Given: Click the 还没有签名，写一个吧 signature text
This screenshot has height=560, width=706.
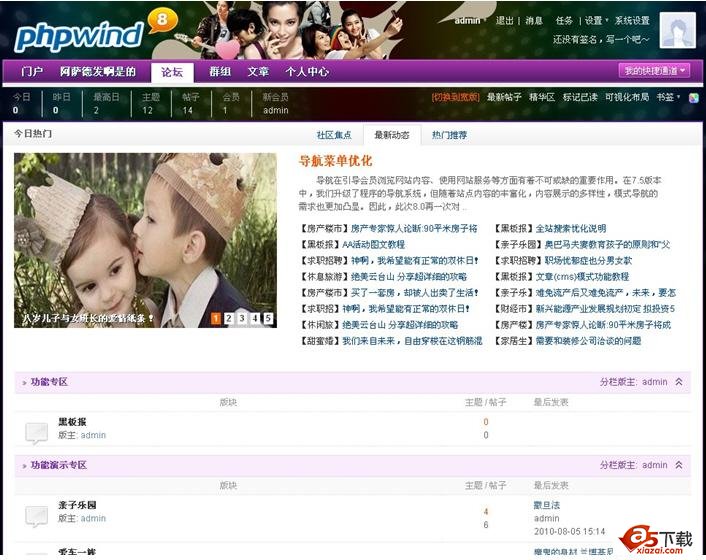Looking at the screenshot, I should (601, 40).
